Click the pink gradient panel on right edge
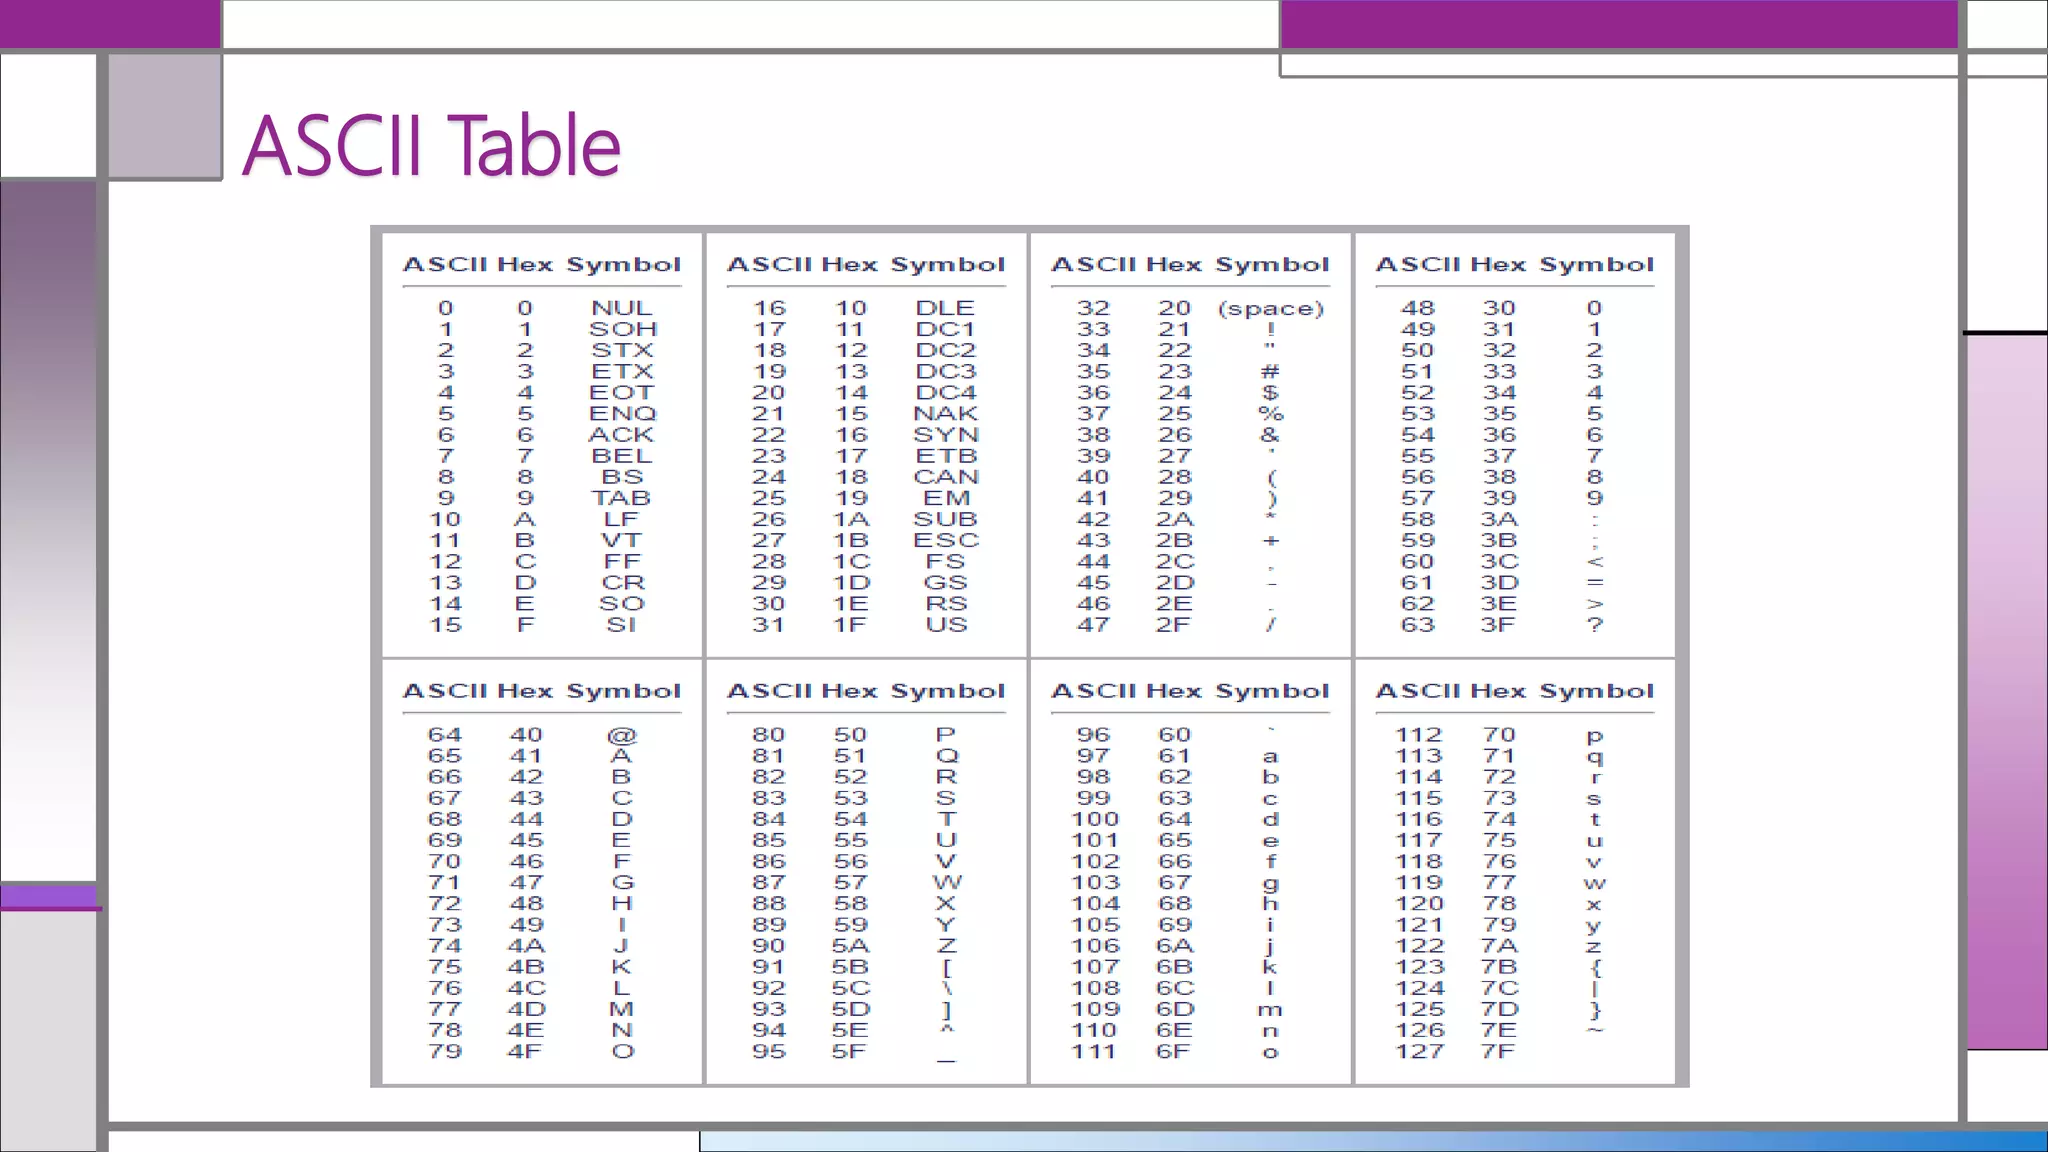 (2006, 690)
